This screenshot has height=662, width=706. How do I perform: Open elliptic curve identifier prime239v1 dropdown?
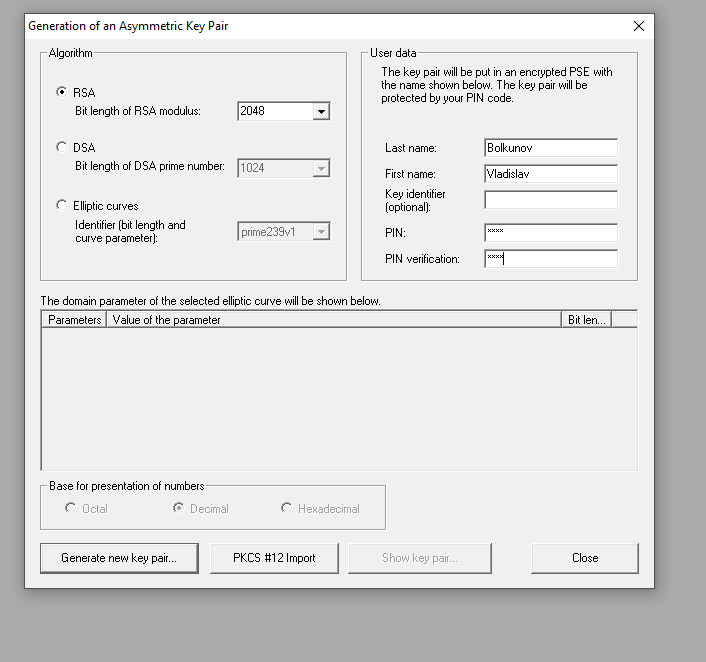tap(321, 232)
